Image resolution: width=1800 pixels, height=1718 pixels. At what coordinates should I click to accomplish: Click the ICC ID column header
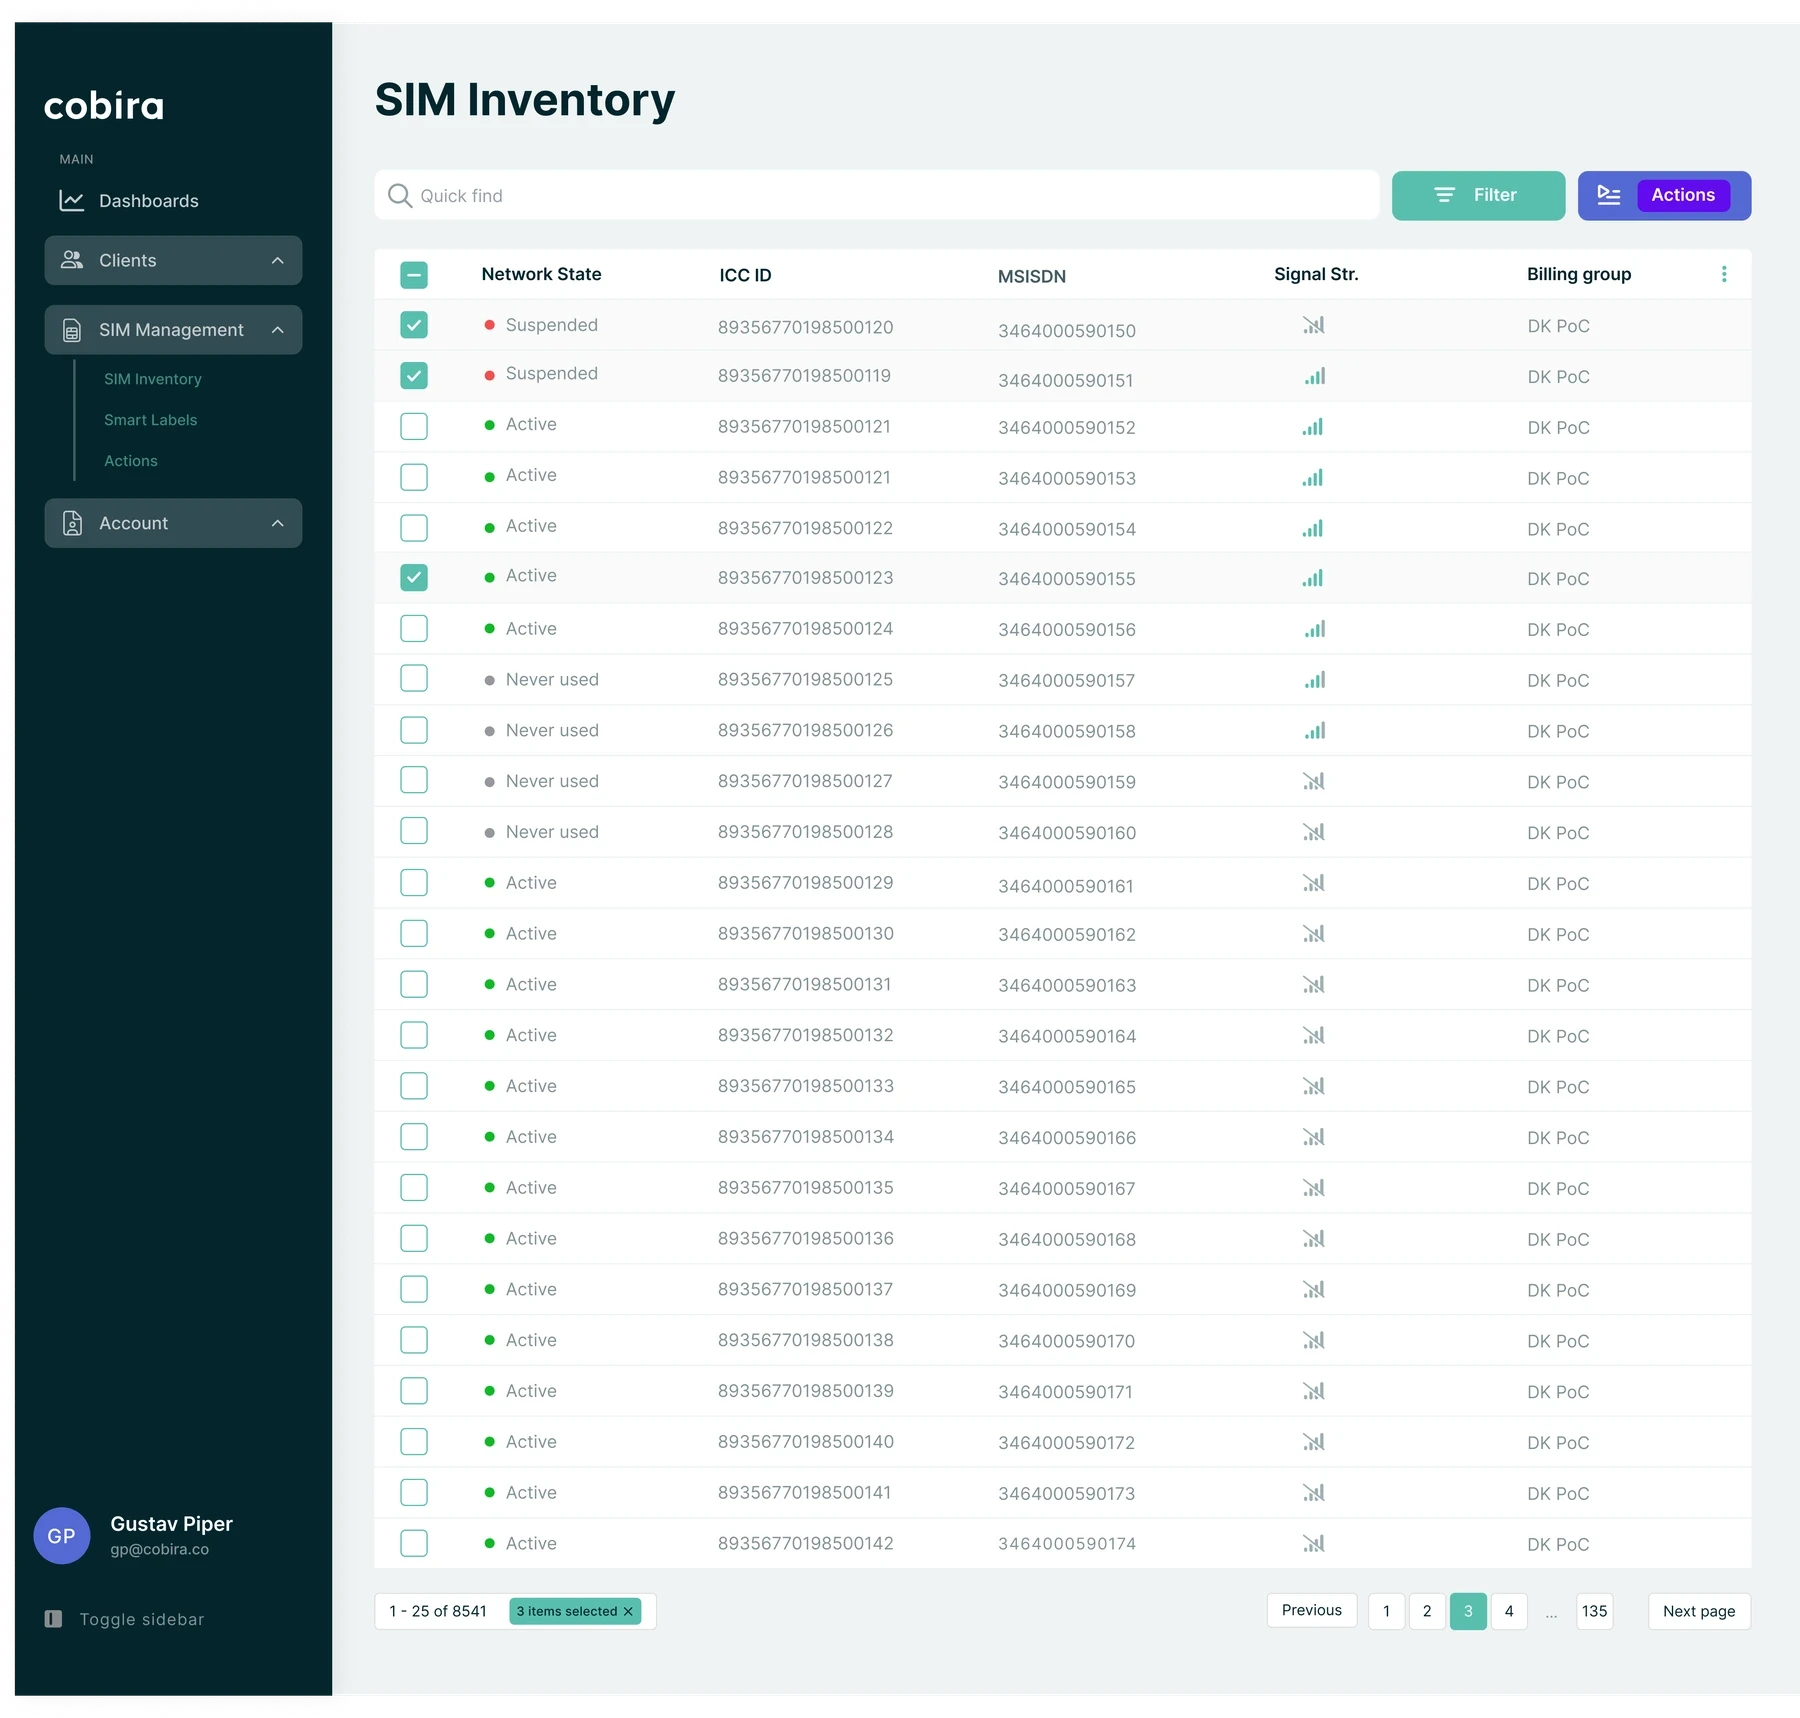745,275
